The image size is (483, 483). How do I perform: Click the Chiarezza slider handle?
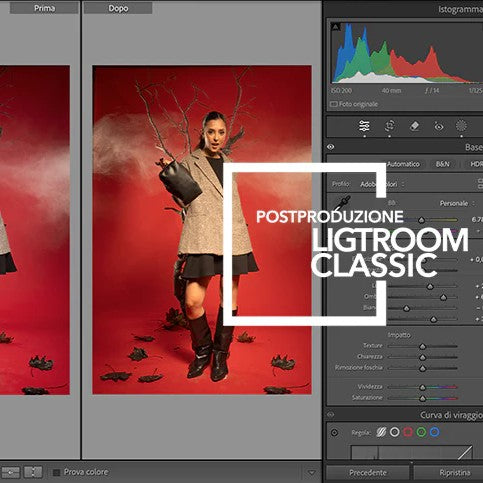[x=422, y=357]
